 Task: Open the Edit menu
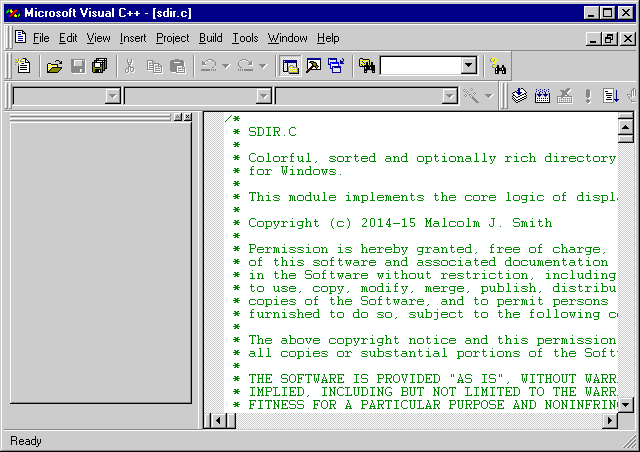[68, 38]
